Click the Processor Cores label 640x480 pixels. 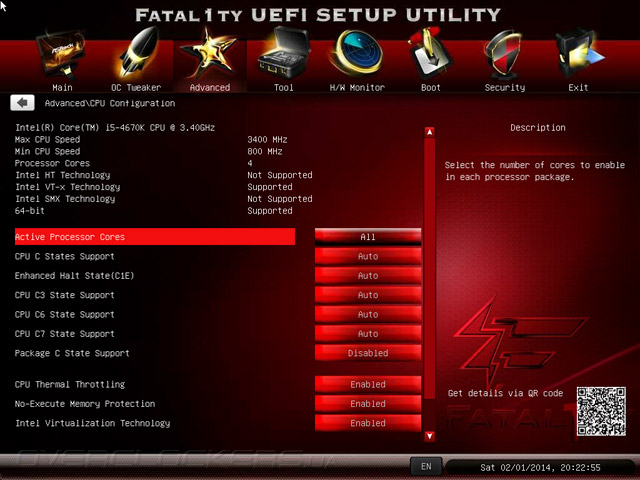point(52,163)
